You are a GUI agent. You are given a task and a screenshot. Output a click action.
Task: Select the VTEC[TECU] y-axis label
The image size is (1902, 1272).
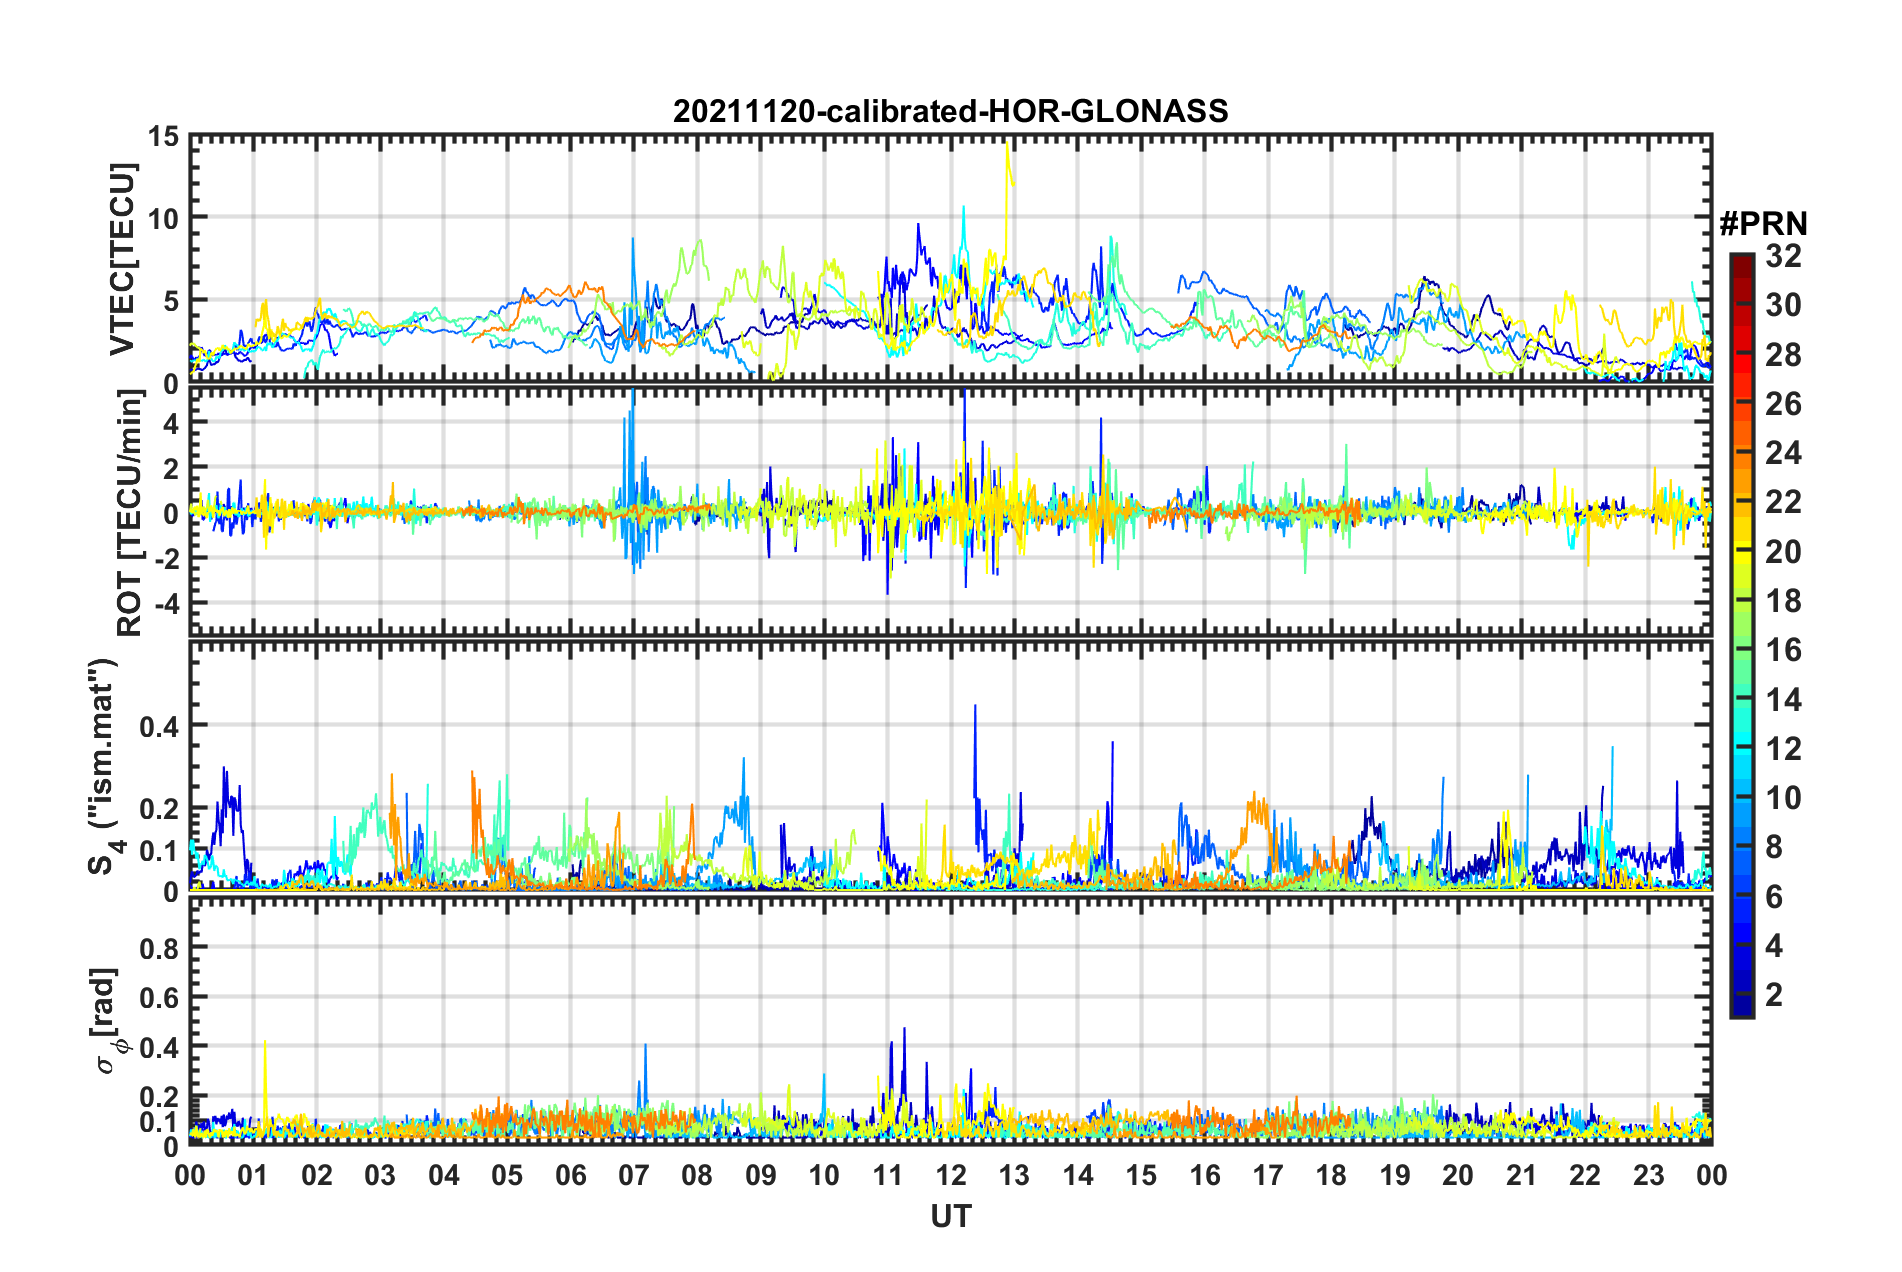pos(122,259)
